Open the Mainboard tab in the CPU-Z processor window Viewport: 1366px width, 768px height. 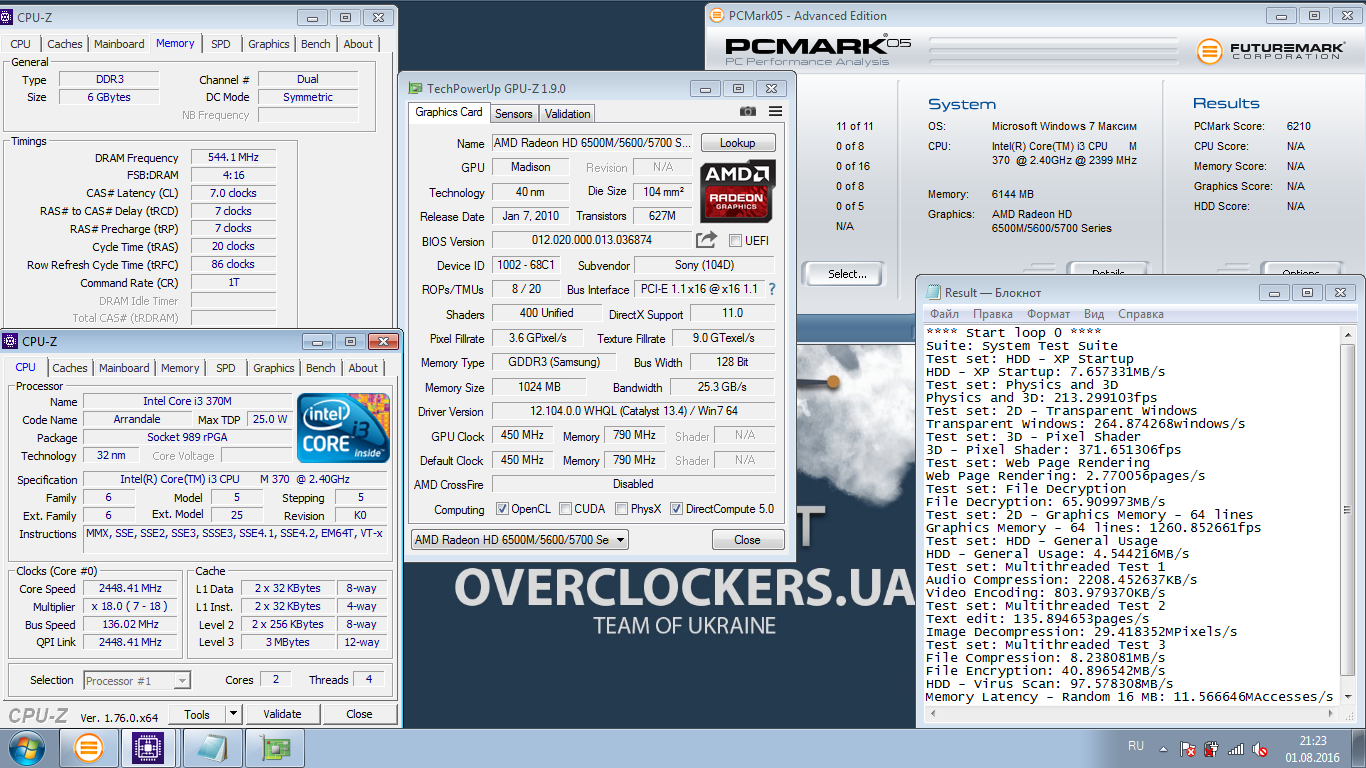(124, 368)
